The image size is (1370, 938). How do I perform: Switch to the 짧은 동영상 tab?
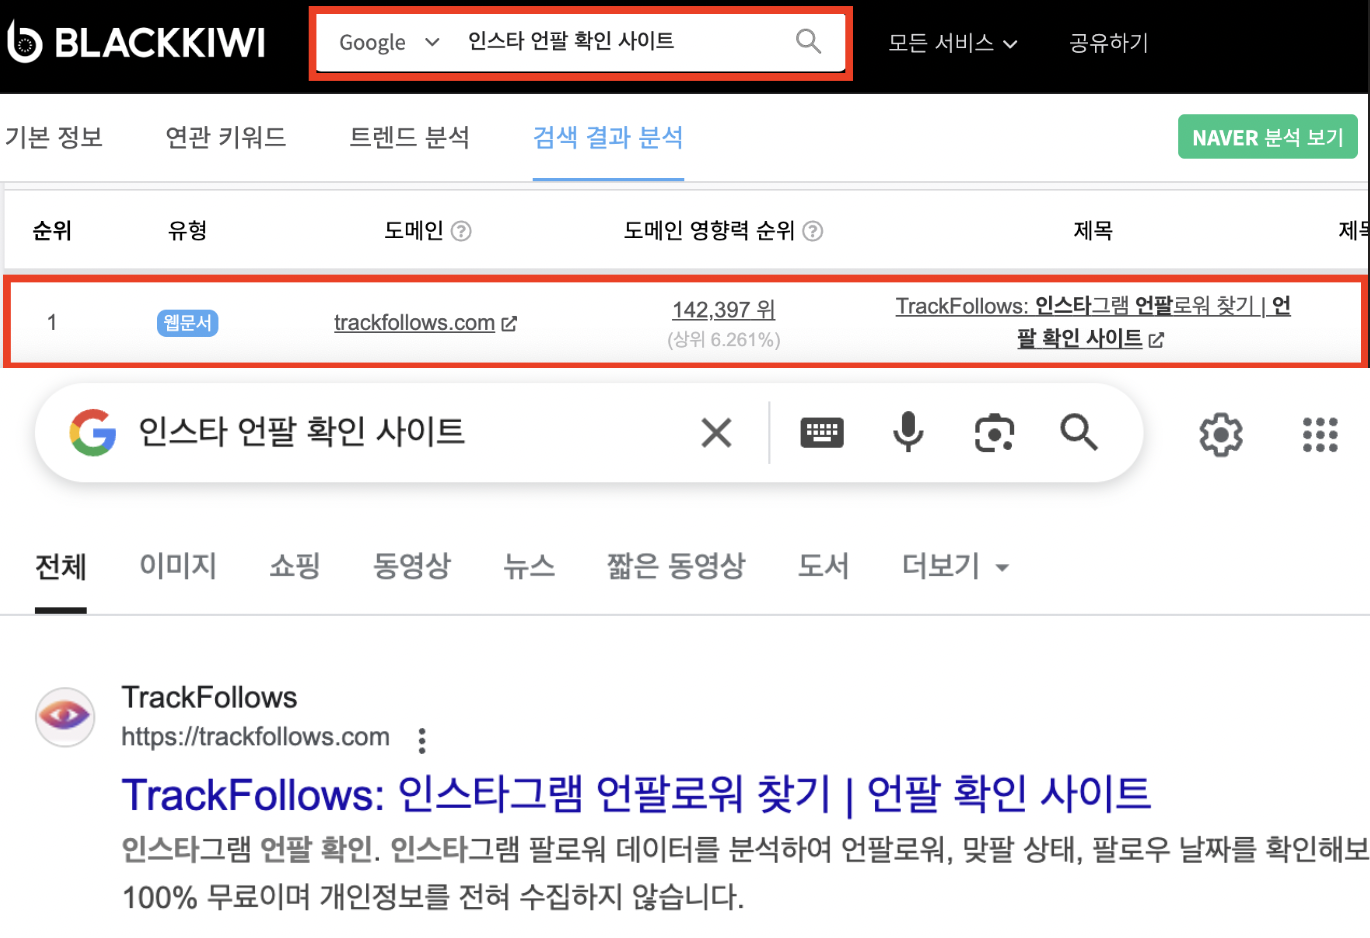pos(676,566)
